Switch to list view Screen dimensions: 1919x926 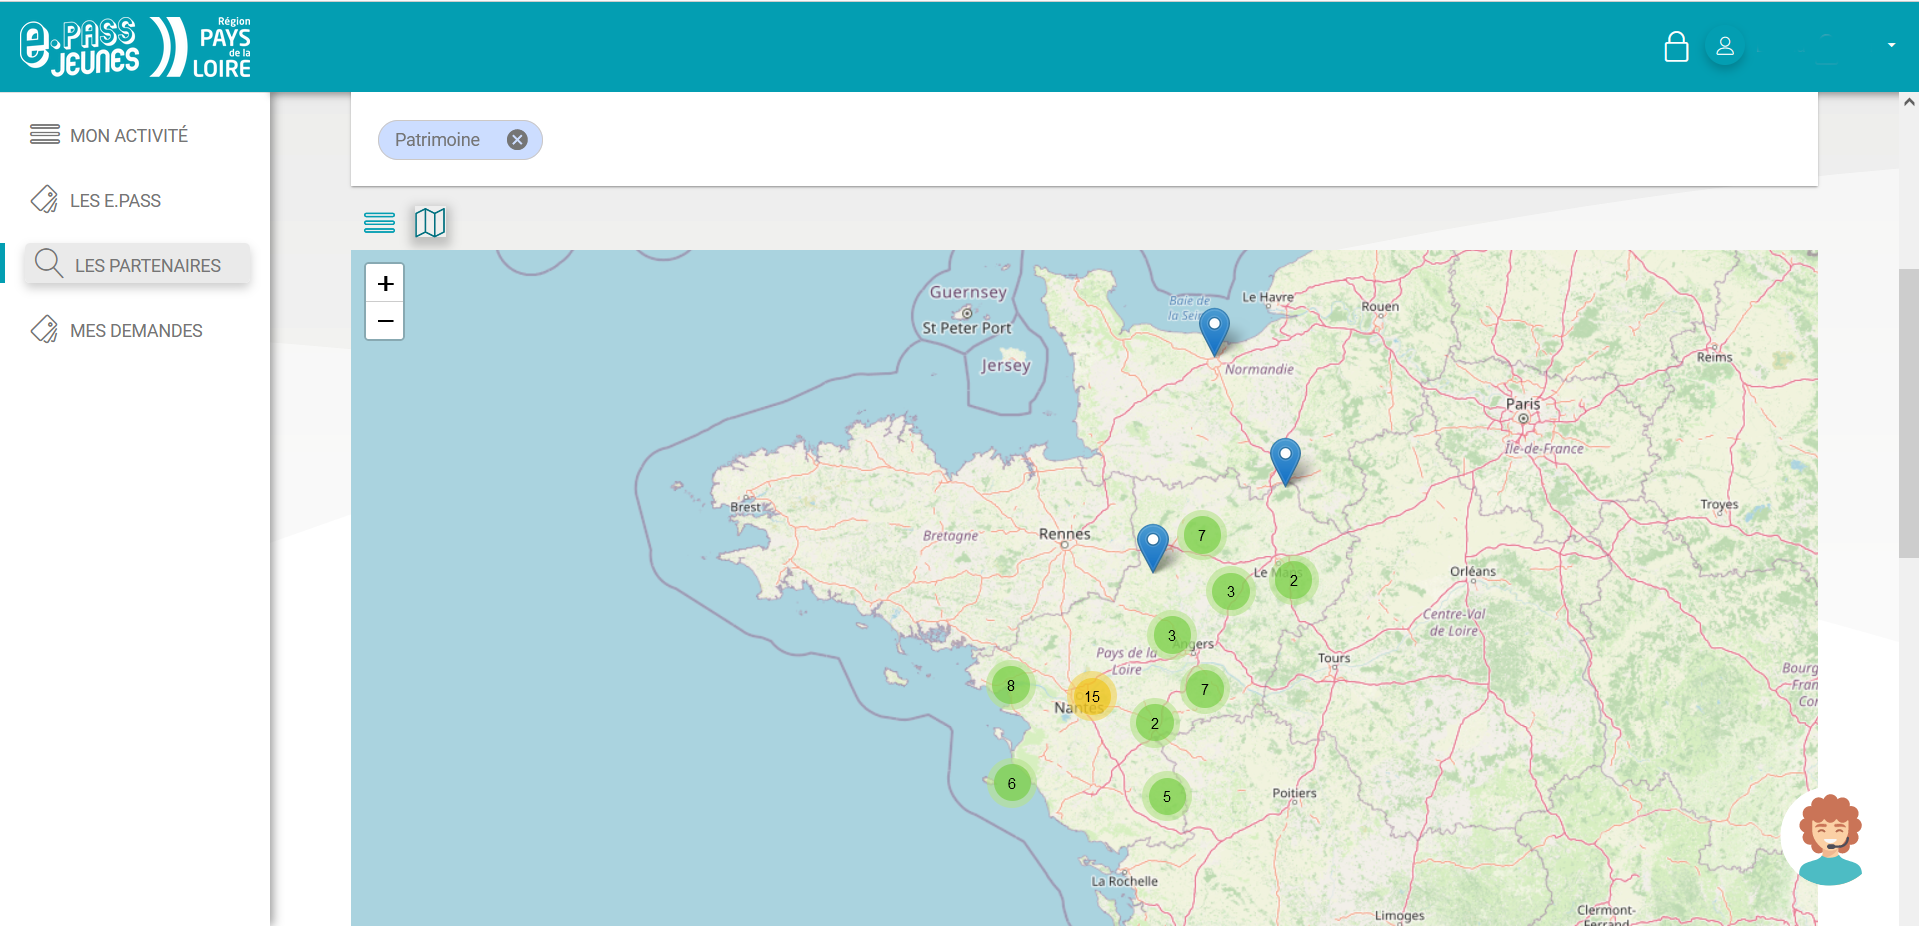[x=379, y=222]
